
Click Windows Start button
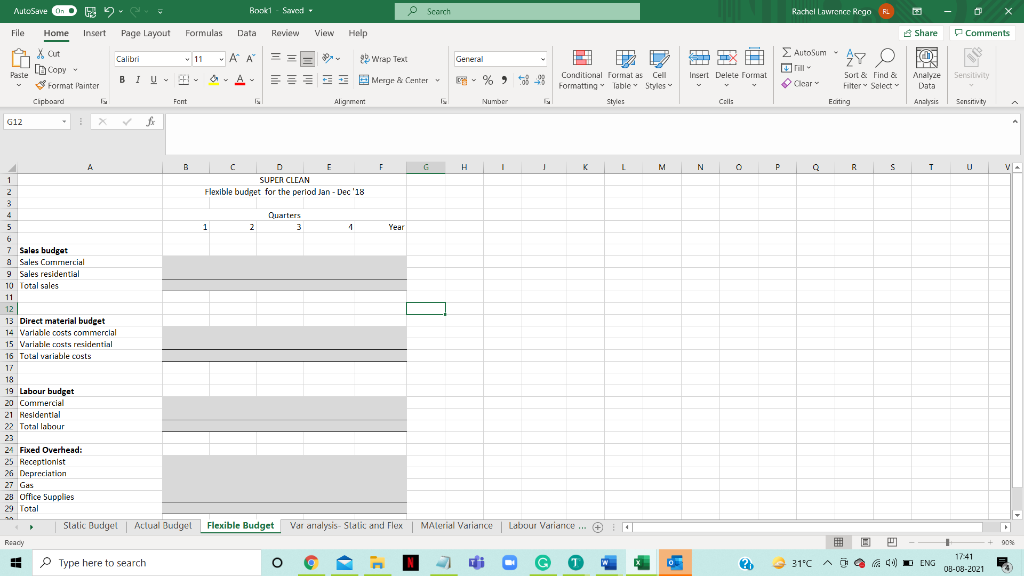[x=16, y=562]
